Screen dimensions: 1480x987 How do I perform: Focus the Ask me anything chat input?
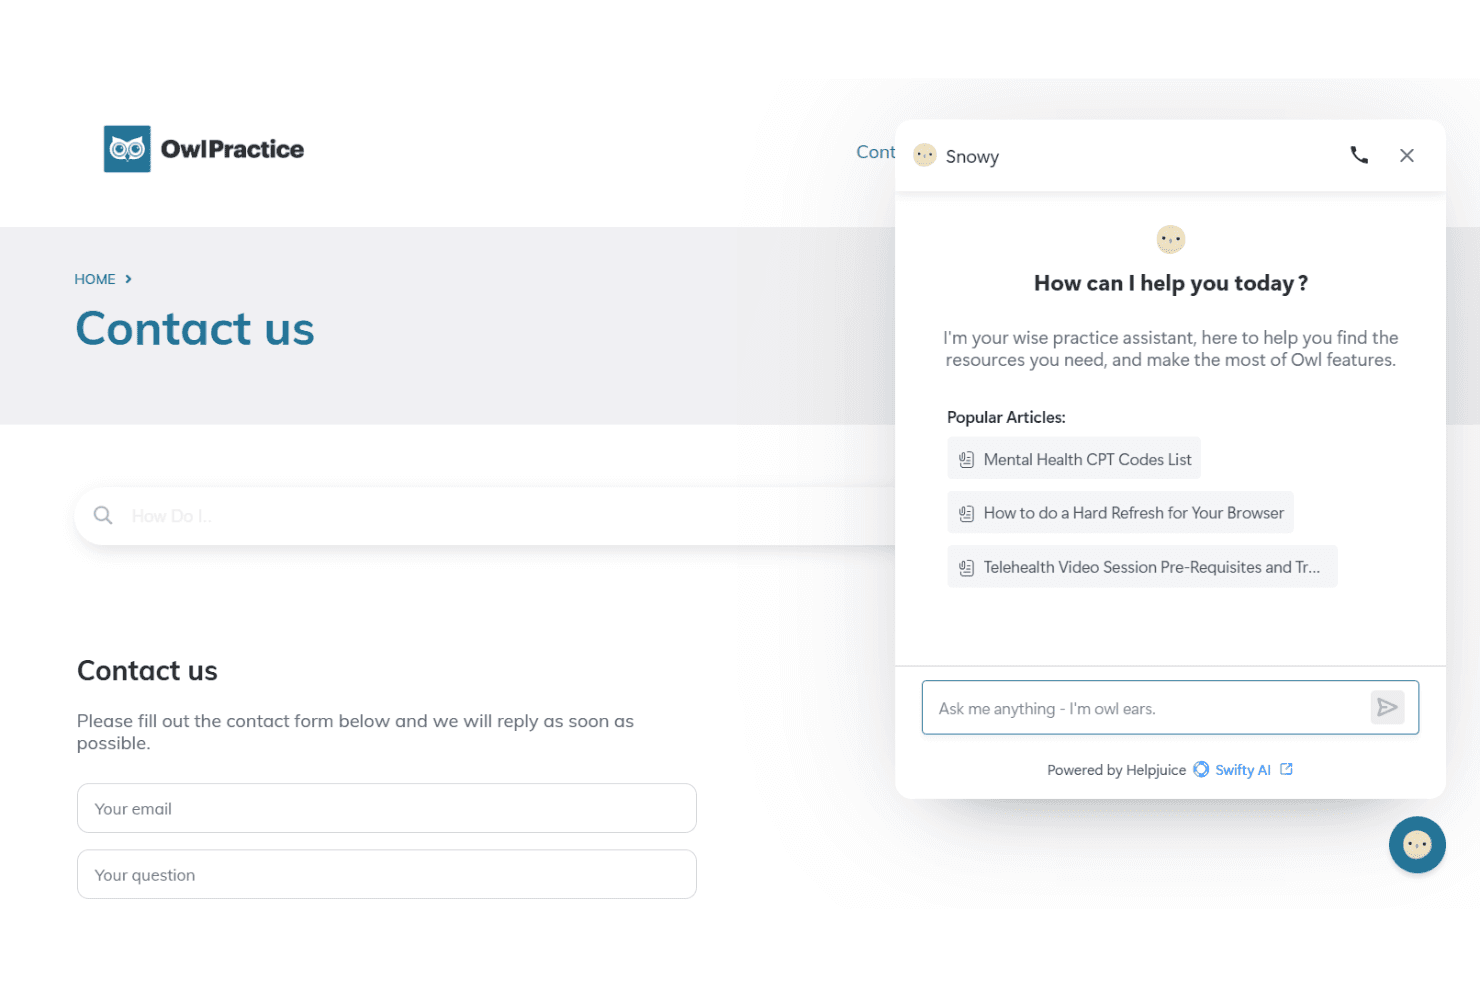point(1145,708)
